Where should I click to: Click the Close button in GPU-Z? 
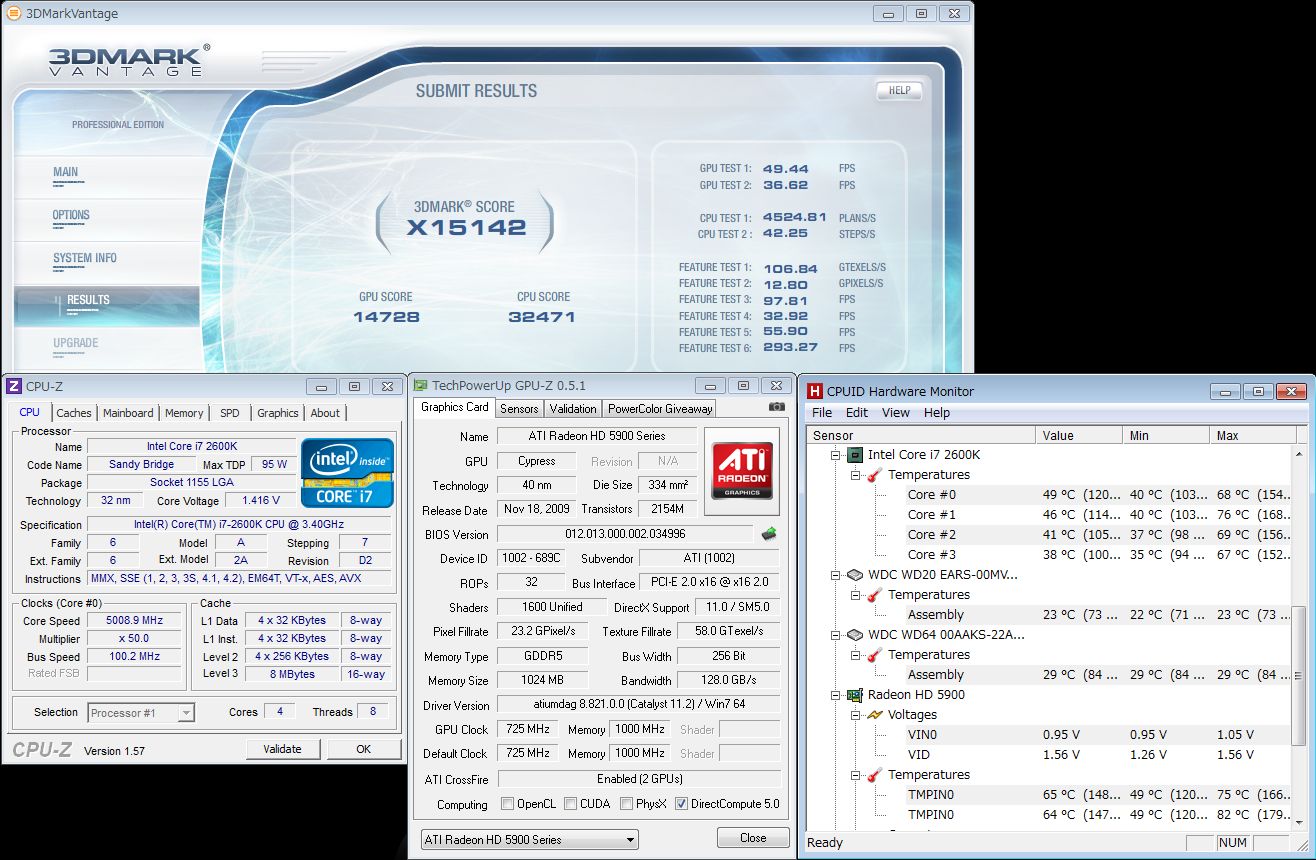753,838
